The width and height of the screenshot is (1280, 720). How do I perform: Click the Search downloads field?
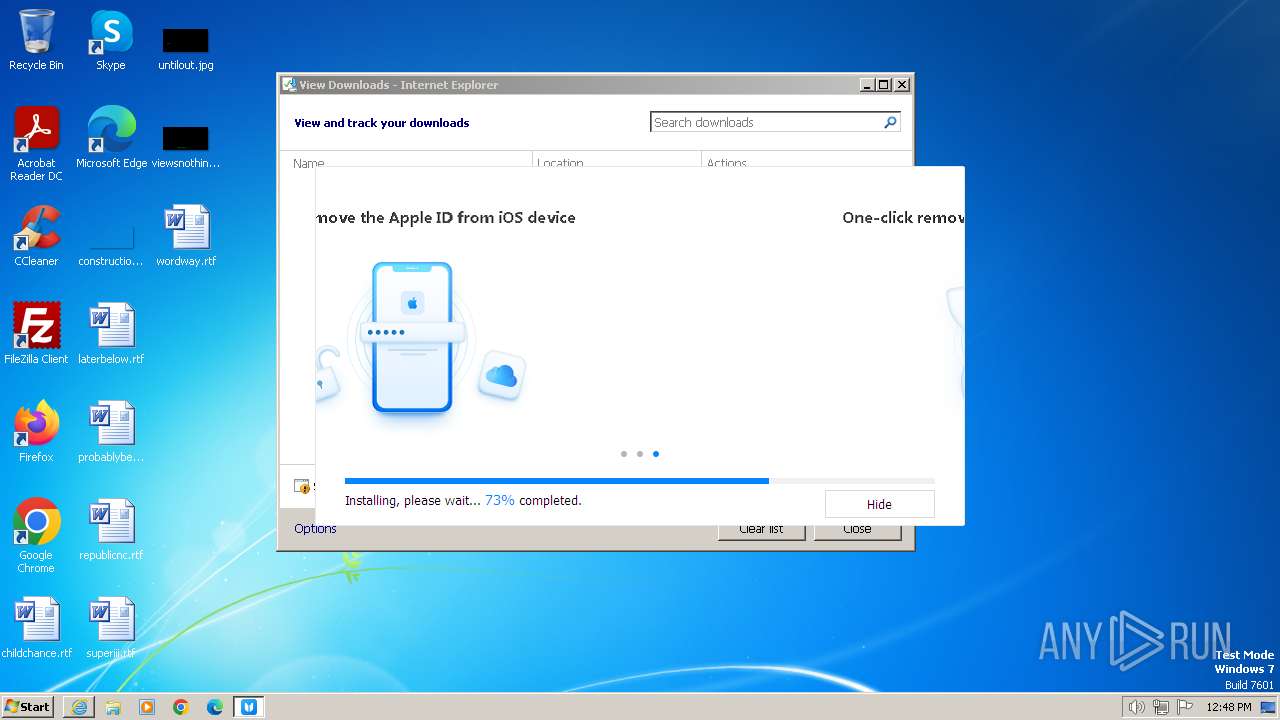click(x=766, y=122)
